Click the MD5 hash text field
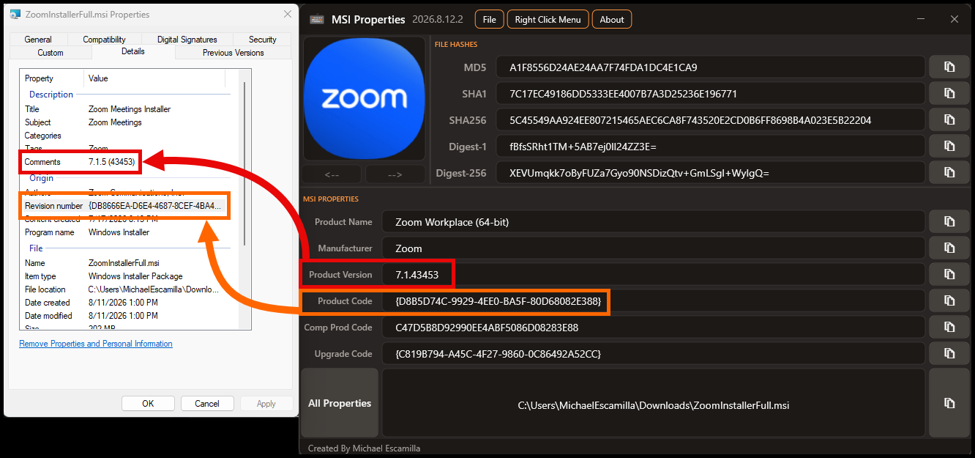Viewport: 975px width, 458px height. pos(710,67)
